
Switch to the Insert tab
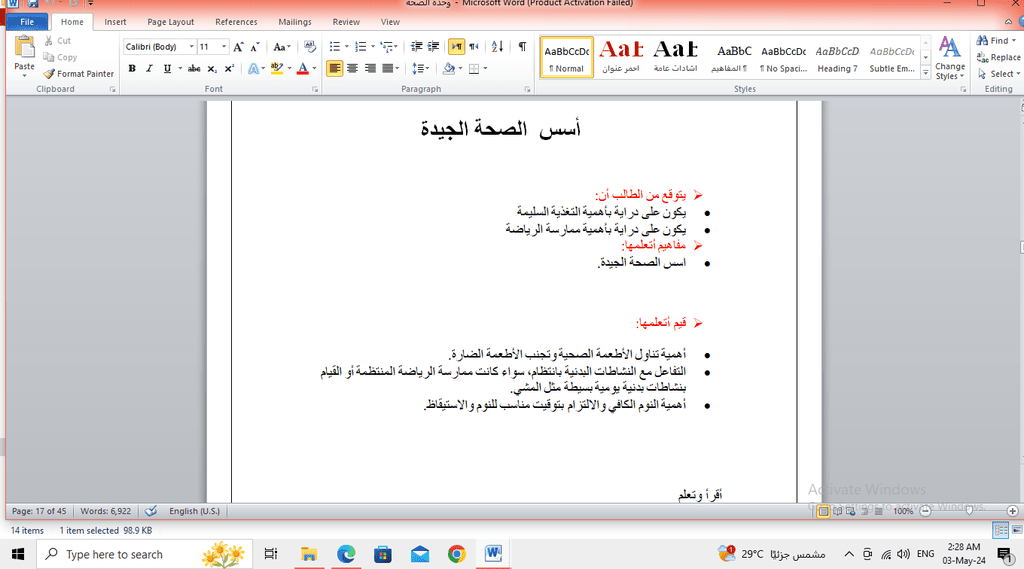point(116,22)
